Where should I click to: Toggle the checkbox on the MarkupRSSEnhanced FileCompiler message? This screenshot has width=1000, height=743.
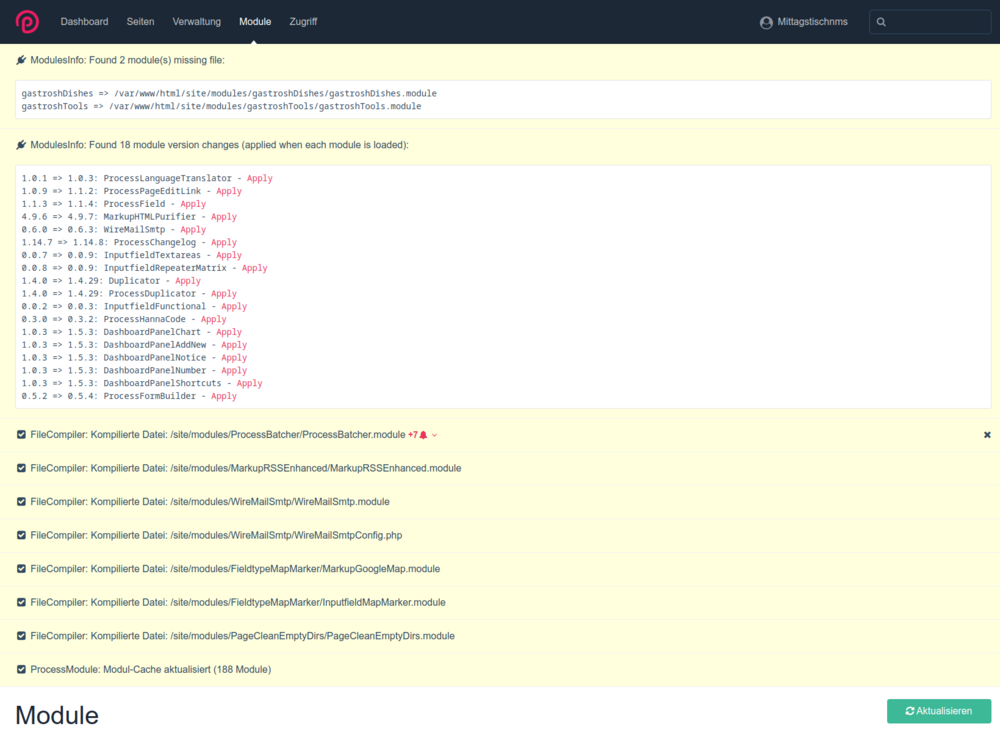21,468
